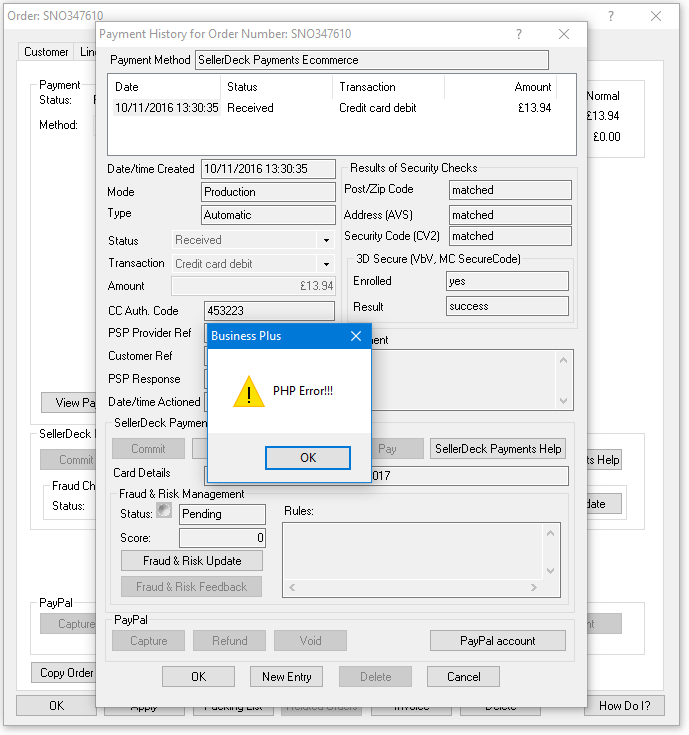
Task: Click the Fraud Status field showing Pending
Action: click(222, 514)
